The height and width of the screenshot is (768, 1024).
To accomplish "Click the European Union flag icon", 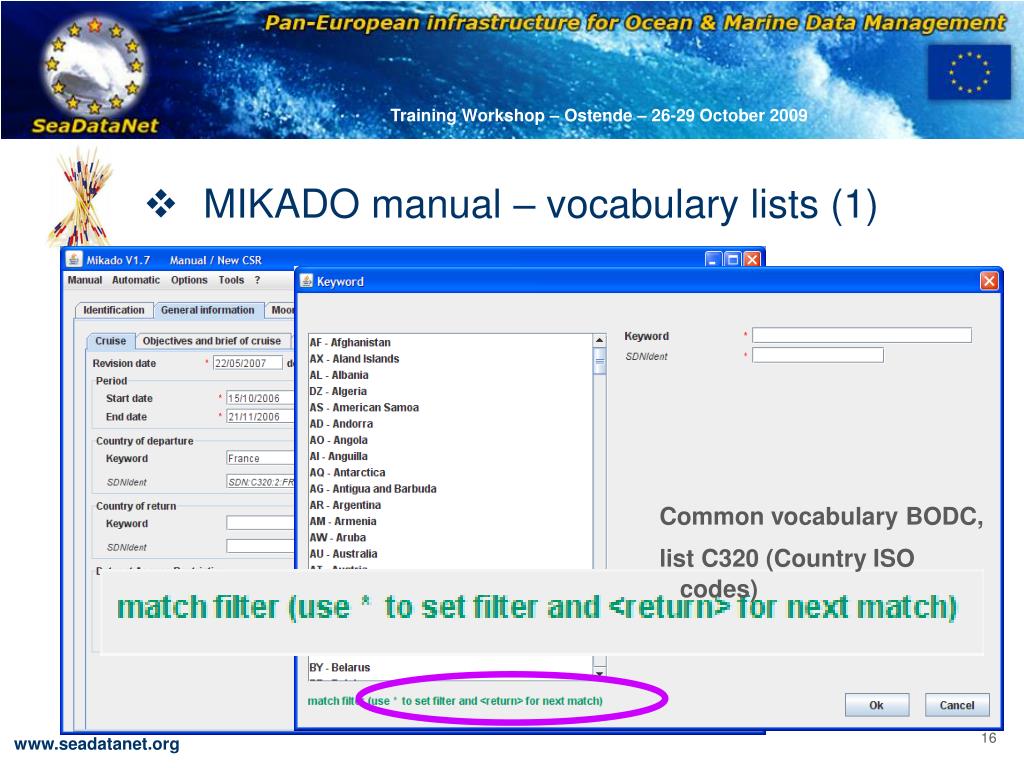I will click(x=969, y=72).
